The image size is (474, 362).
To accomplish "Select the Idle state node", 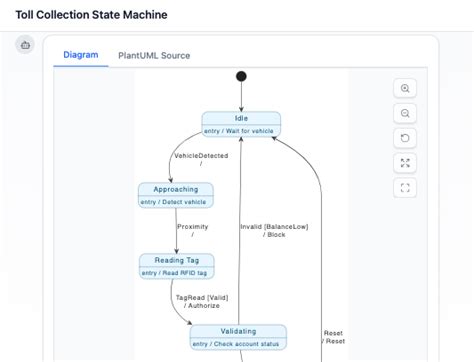I will [241, 124].
